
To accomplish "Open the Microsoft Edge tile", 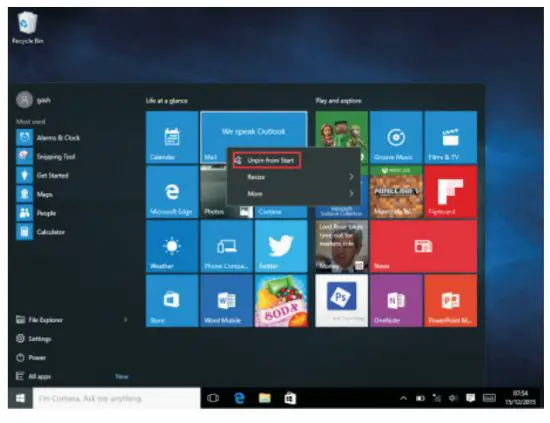I will (172, 192).
